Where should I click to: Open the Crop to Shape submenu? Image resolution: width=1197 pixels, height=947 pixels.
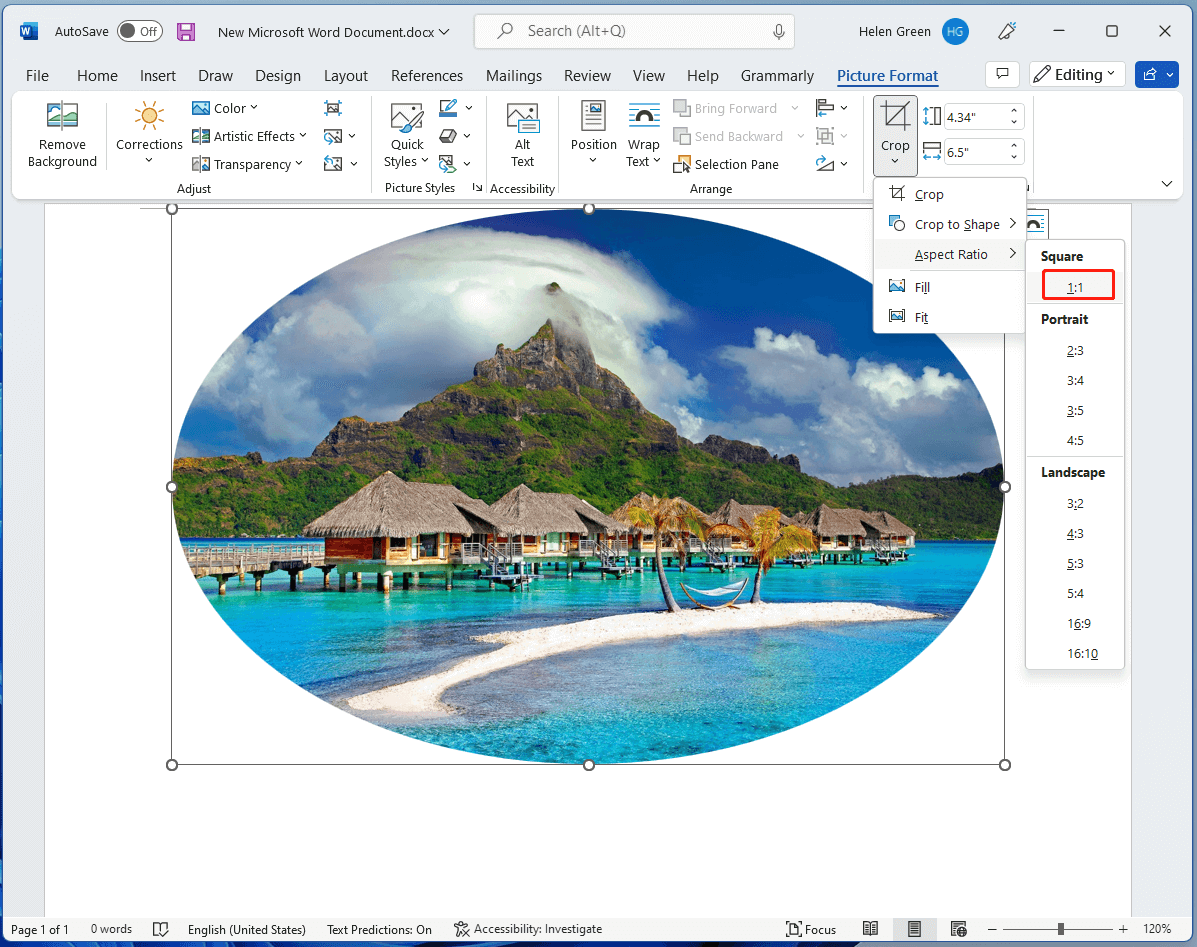click(958, 224)
